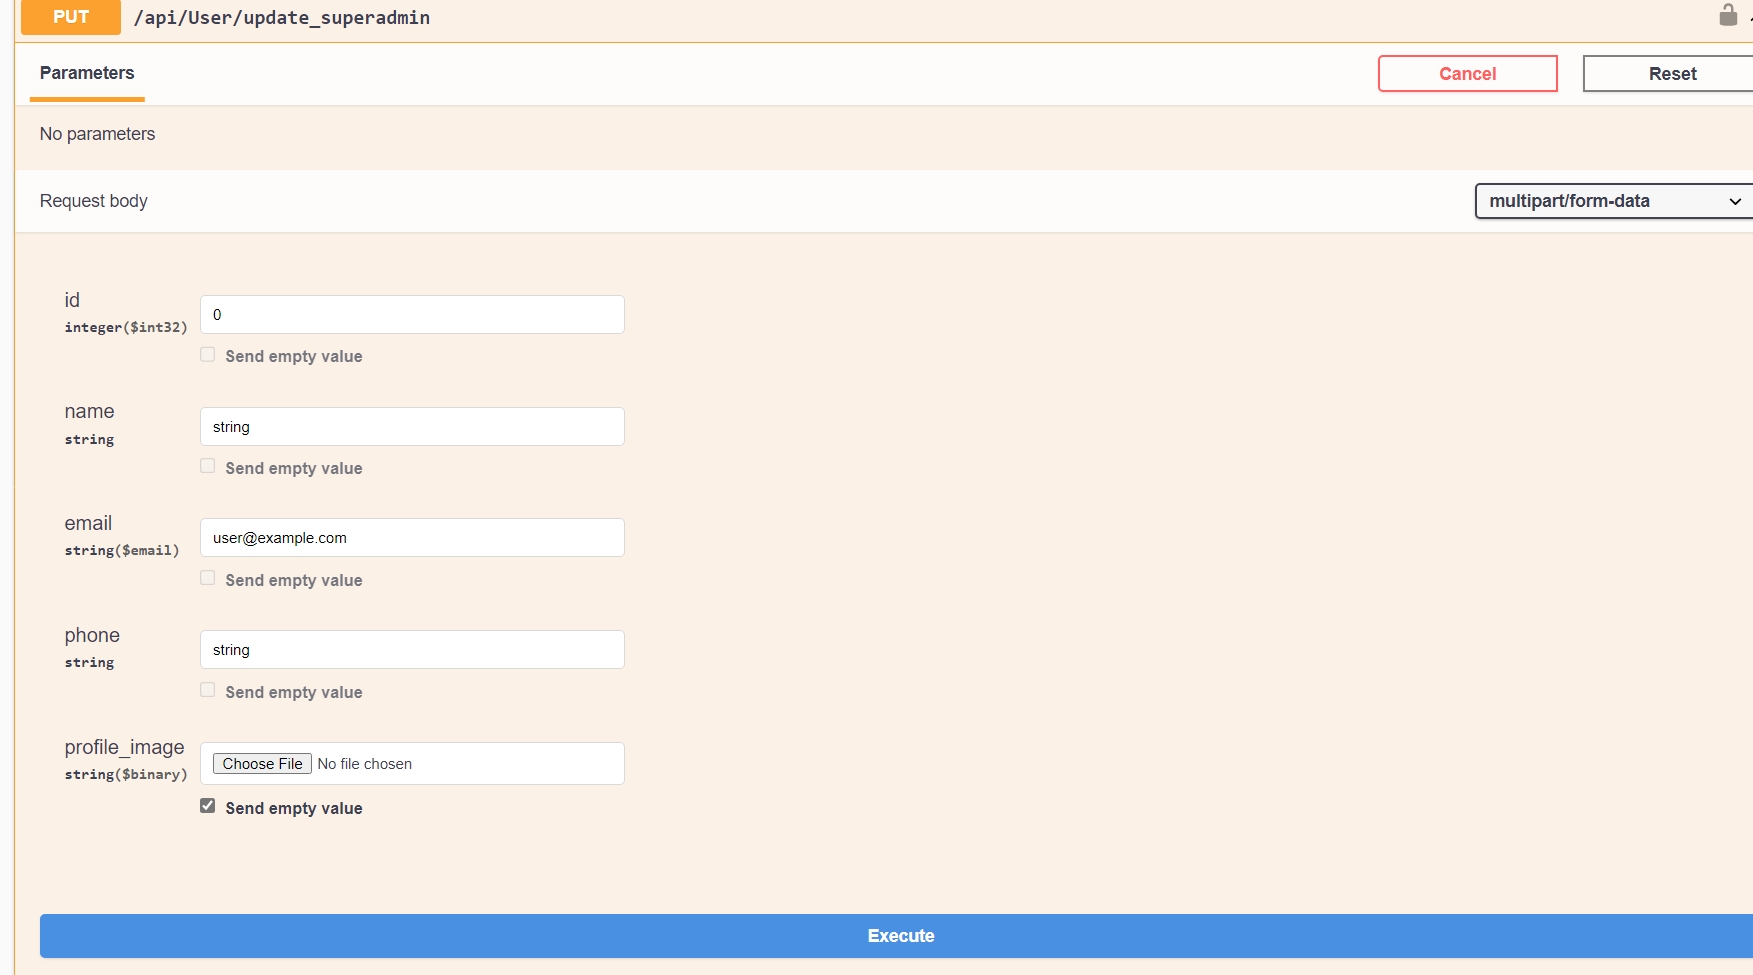
Task: Toggle Send empty value for name
Action: point(208,467)
